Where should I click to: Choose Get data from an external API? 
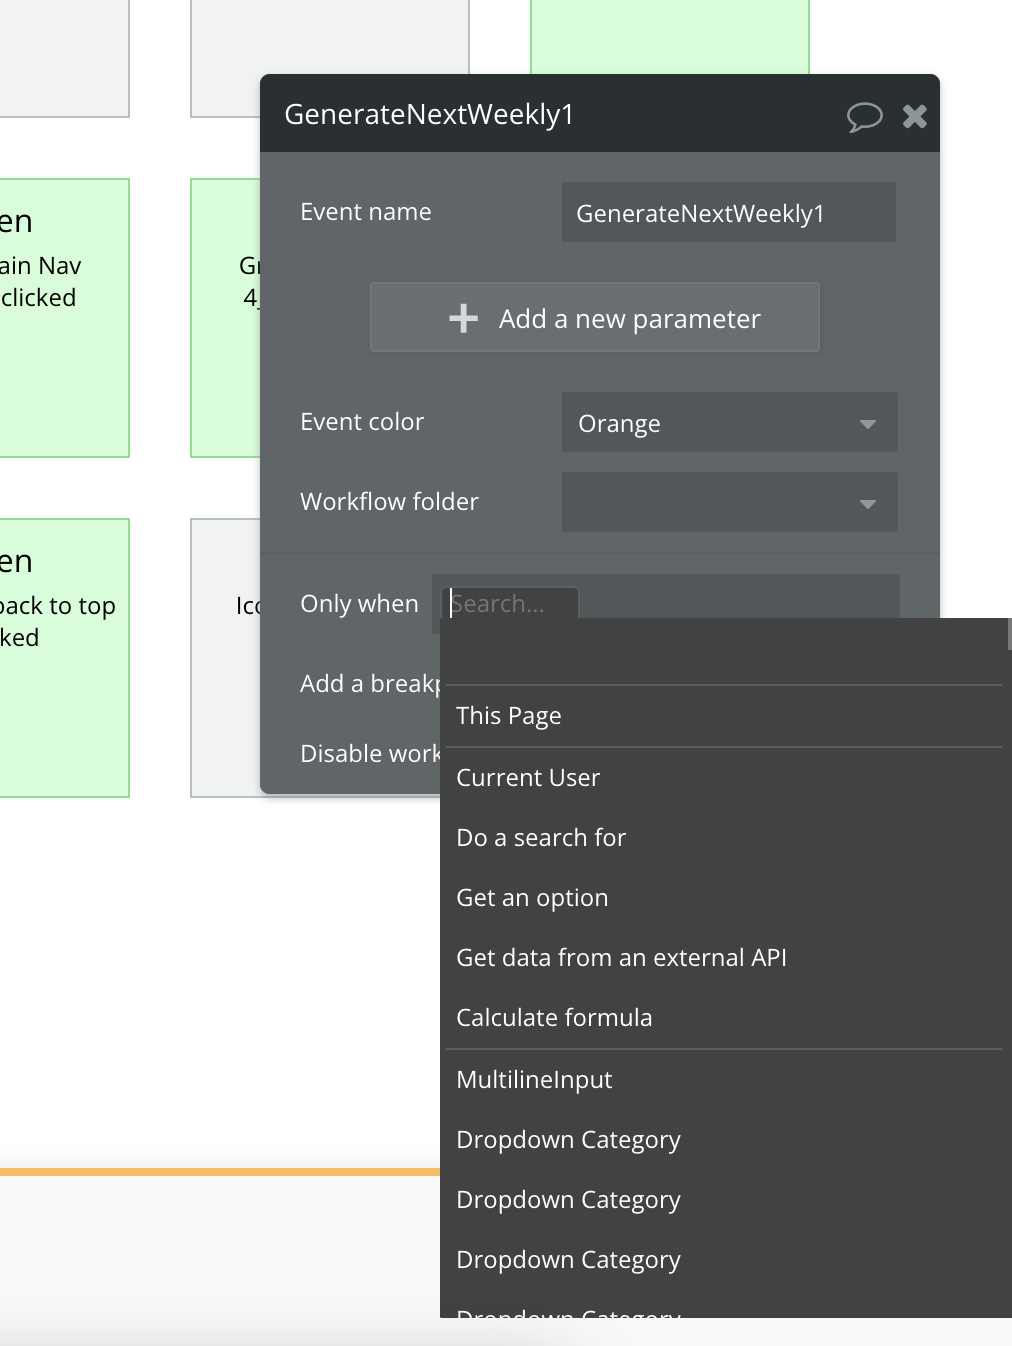tap(621, 958)
